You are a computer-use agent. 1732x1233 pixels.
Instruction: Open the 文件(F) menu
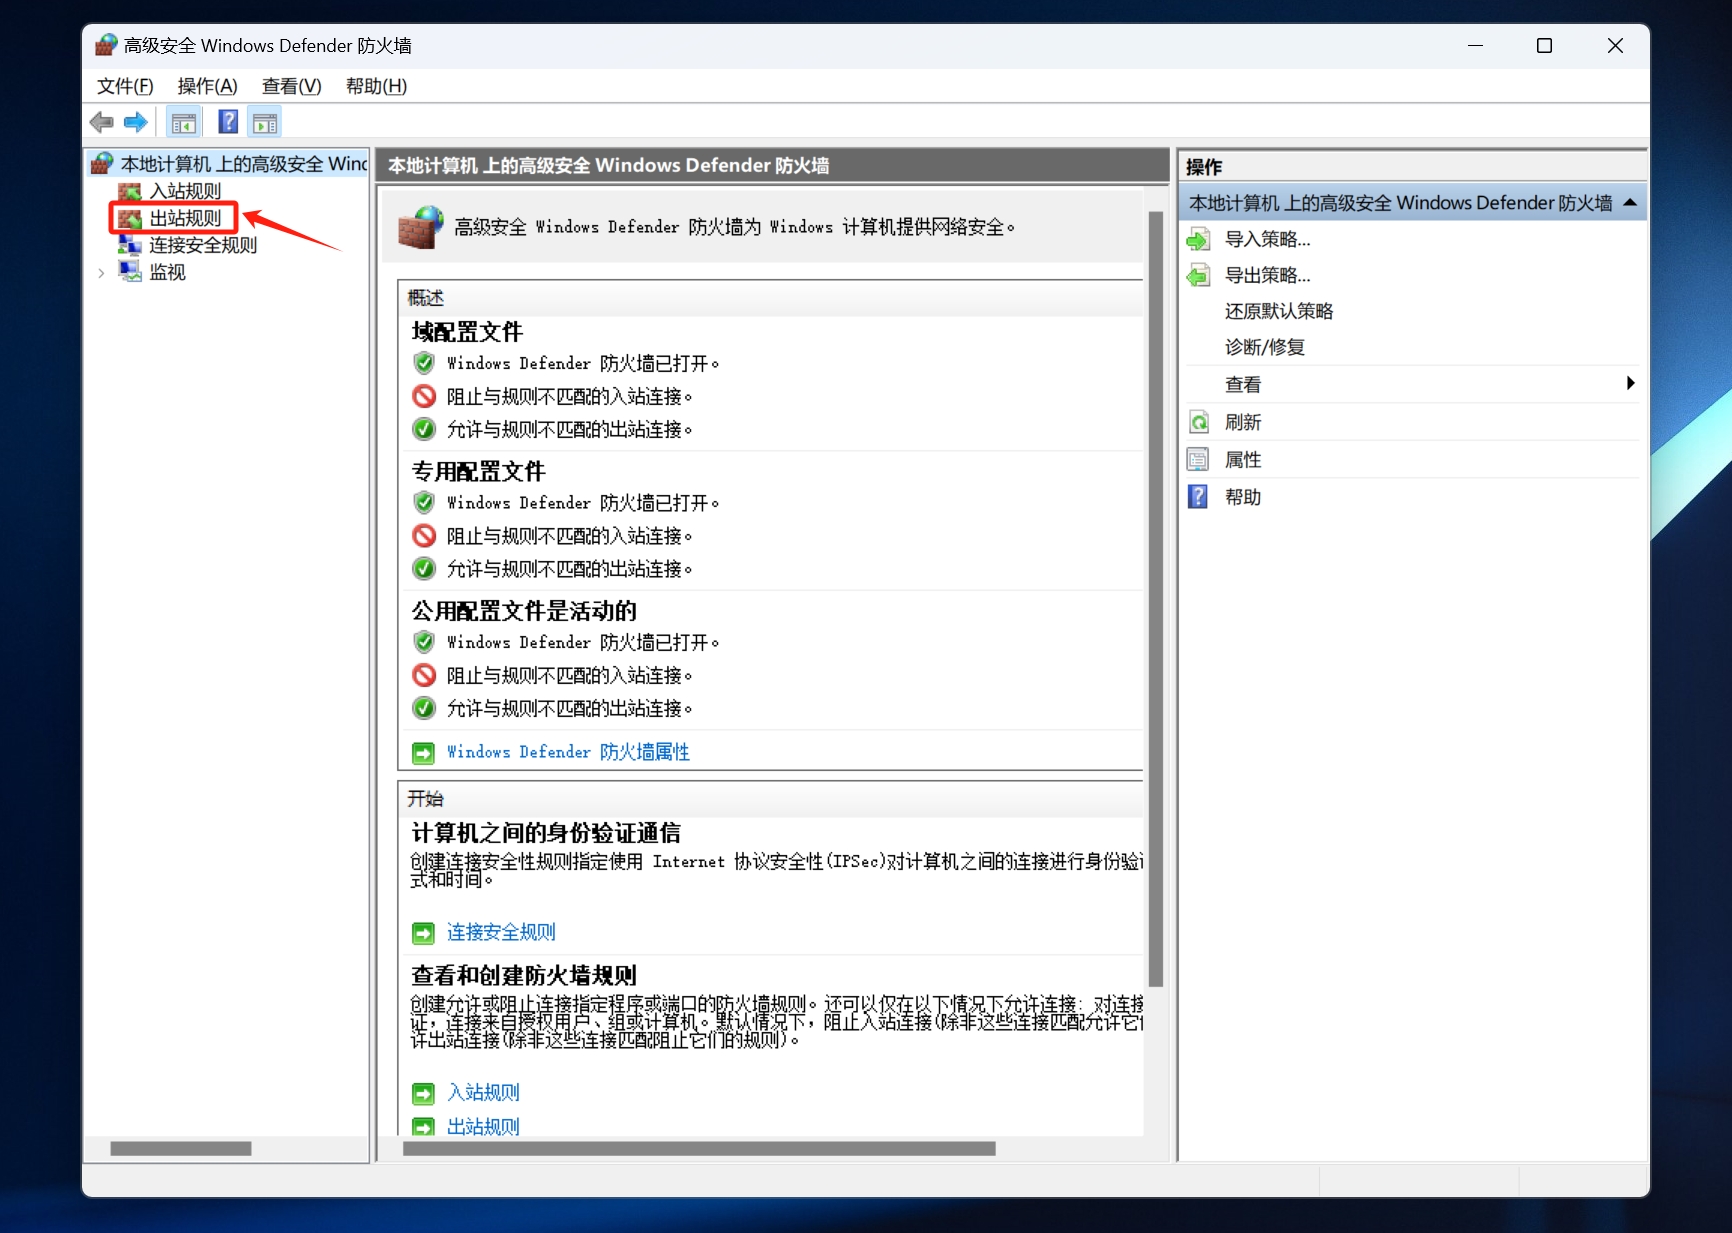pyautogui.click(x=125, y=86)
